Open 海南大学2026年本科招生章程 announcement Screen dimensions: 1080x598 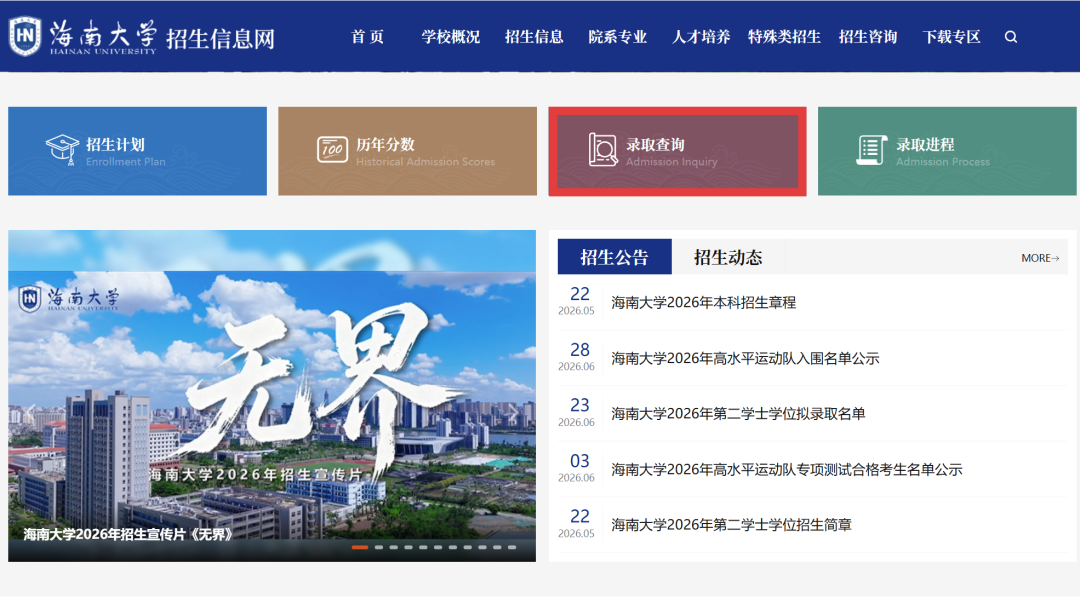point(703,302)
